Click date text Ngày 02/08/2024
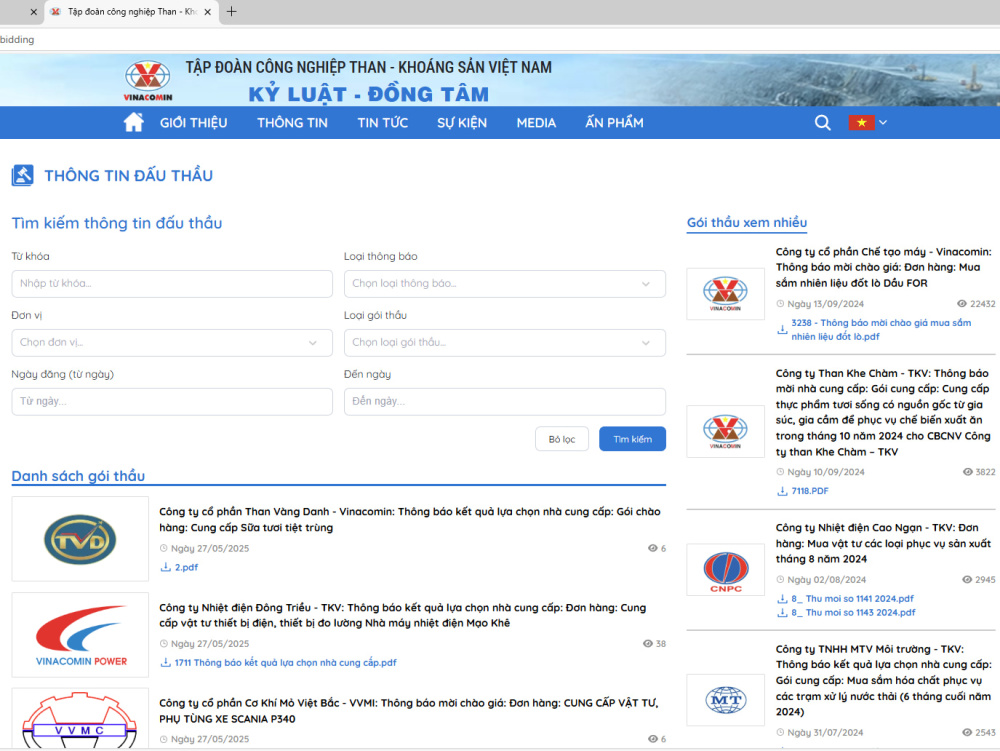The width and height of the screenshot is (1000, 751). [x=827, y=580]
